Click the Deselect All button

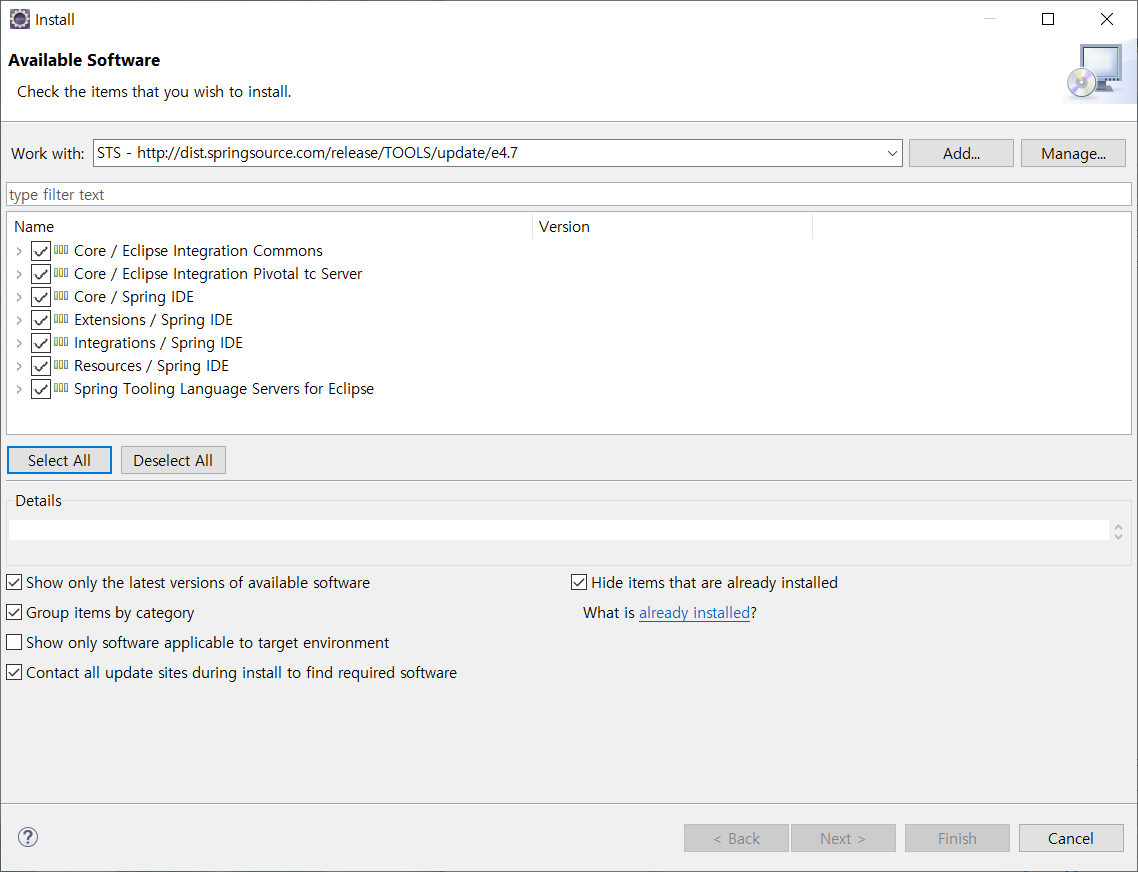[x=173, y=460]
